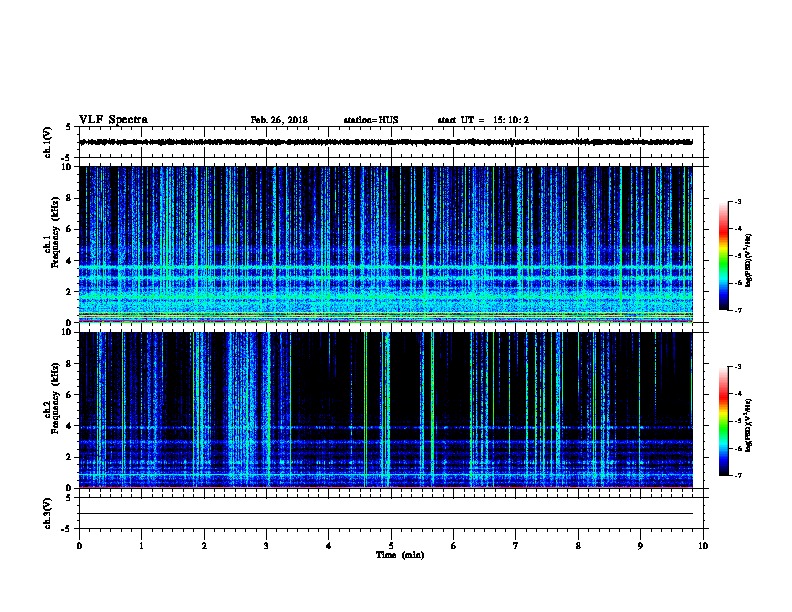This screenshot has height=612, width=792.
Task: Click time axis tick label "2"
Action: point(204,546)
